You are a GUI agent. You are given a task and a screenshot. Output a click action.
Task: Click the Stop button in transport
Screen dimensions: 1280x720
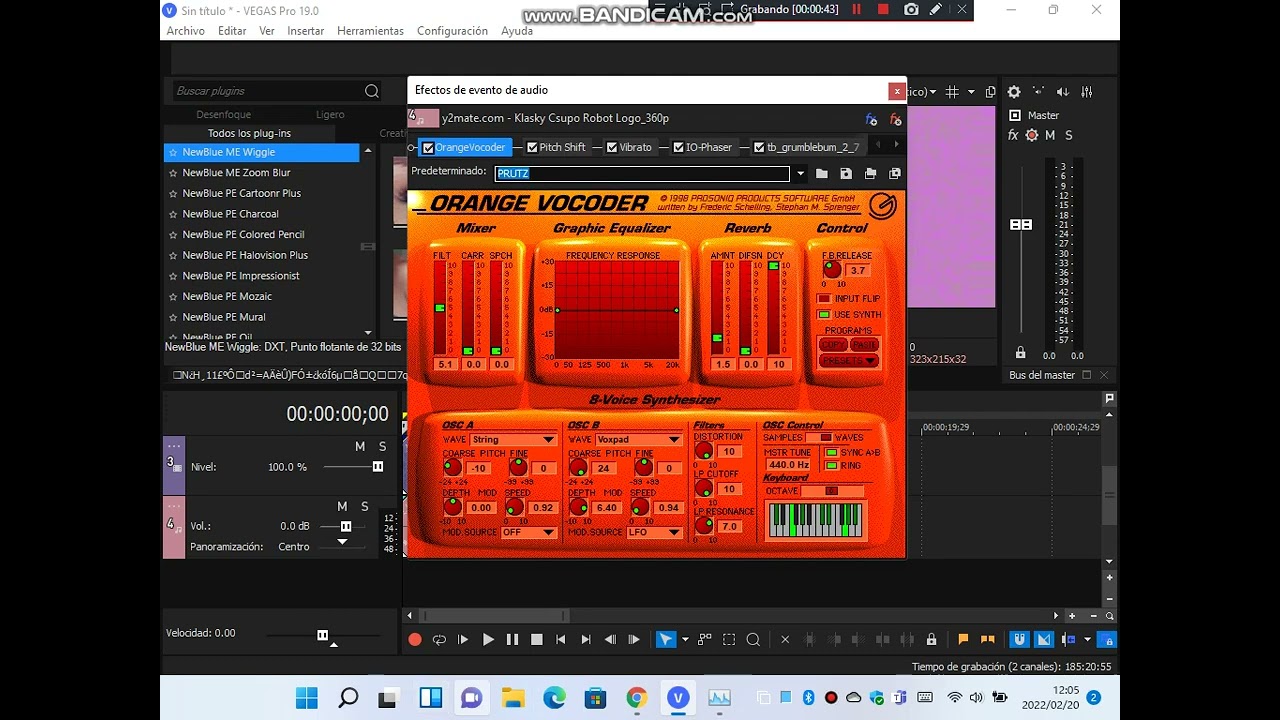tap(537, 640)
